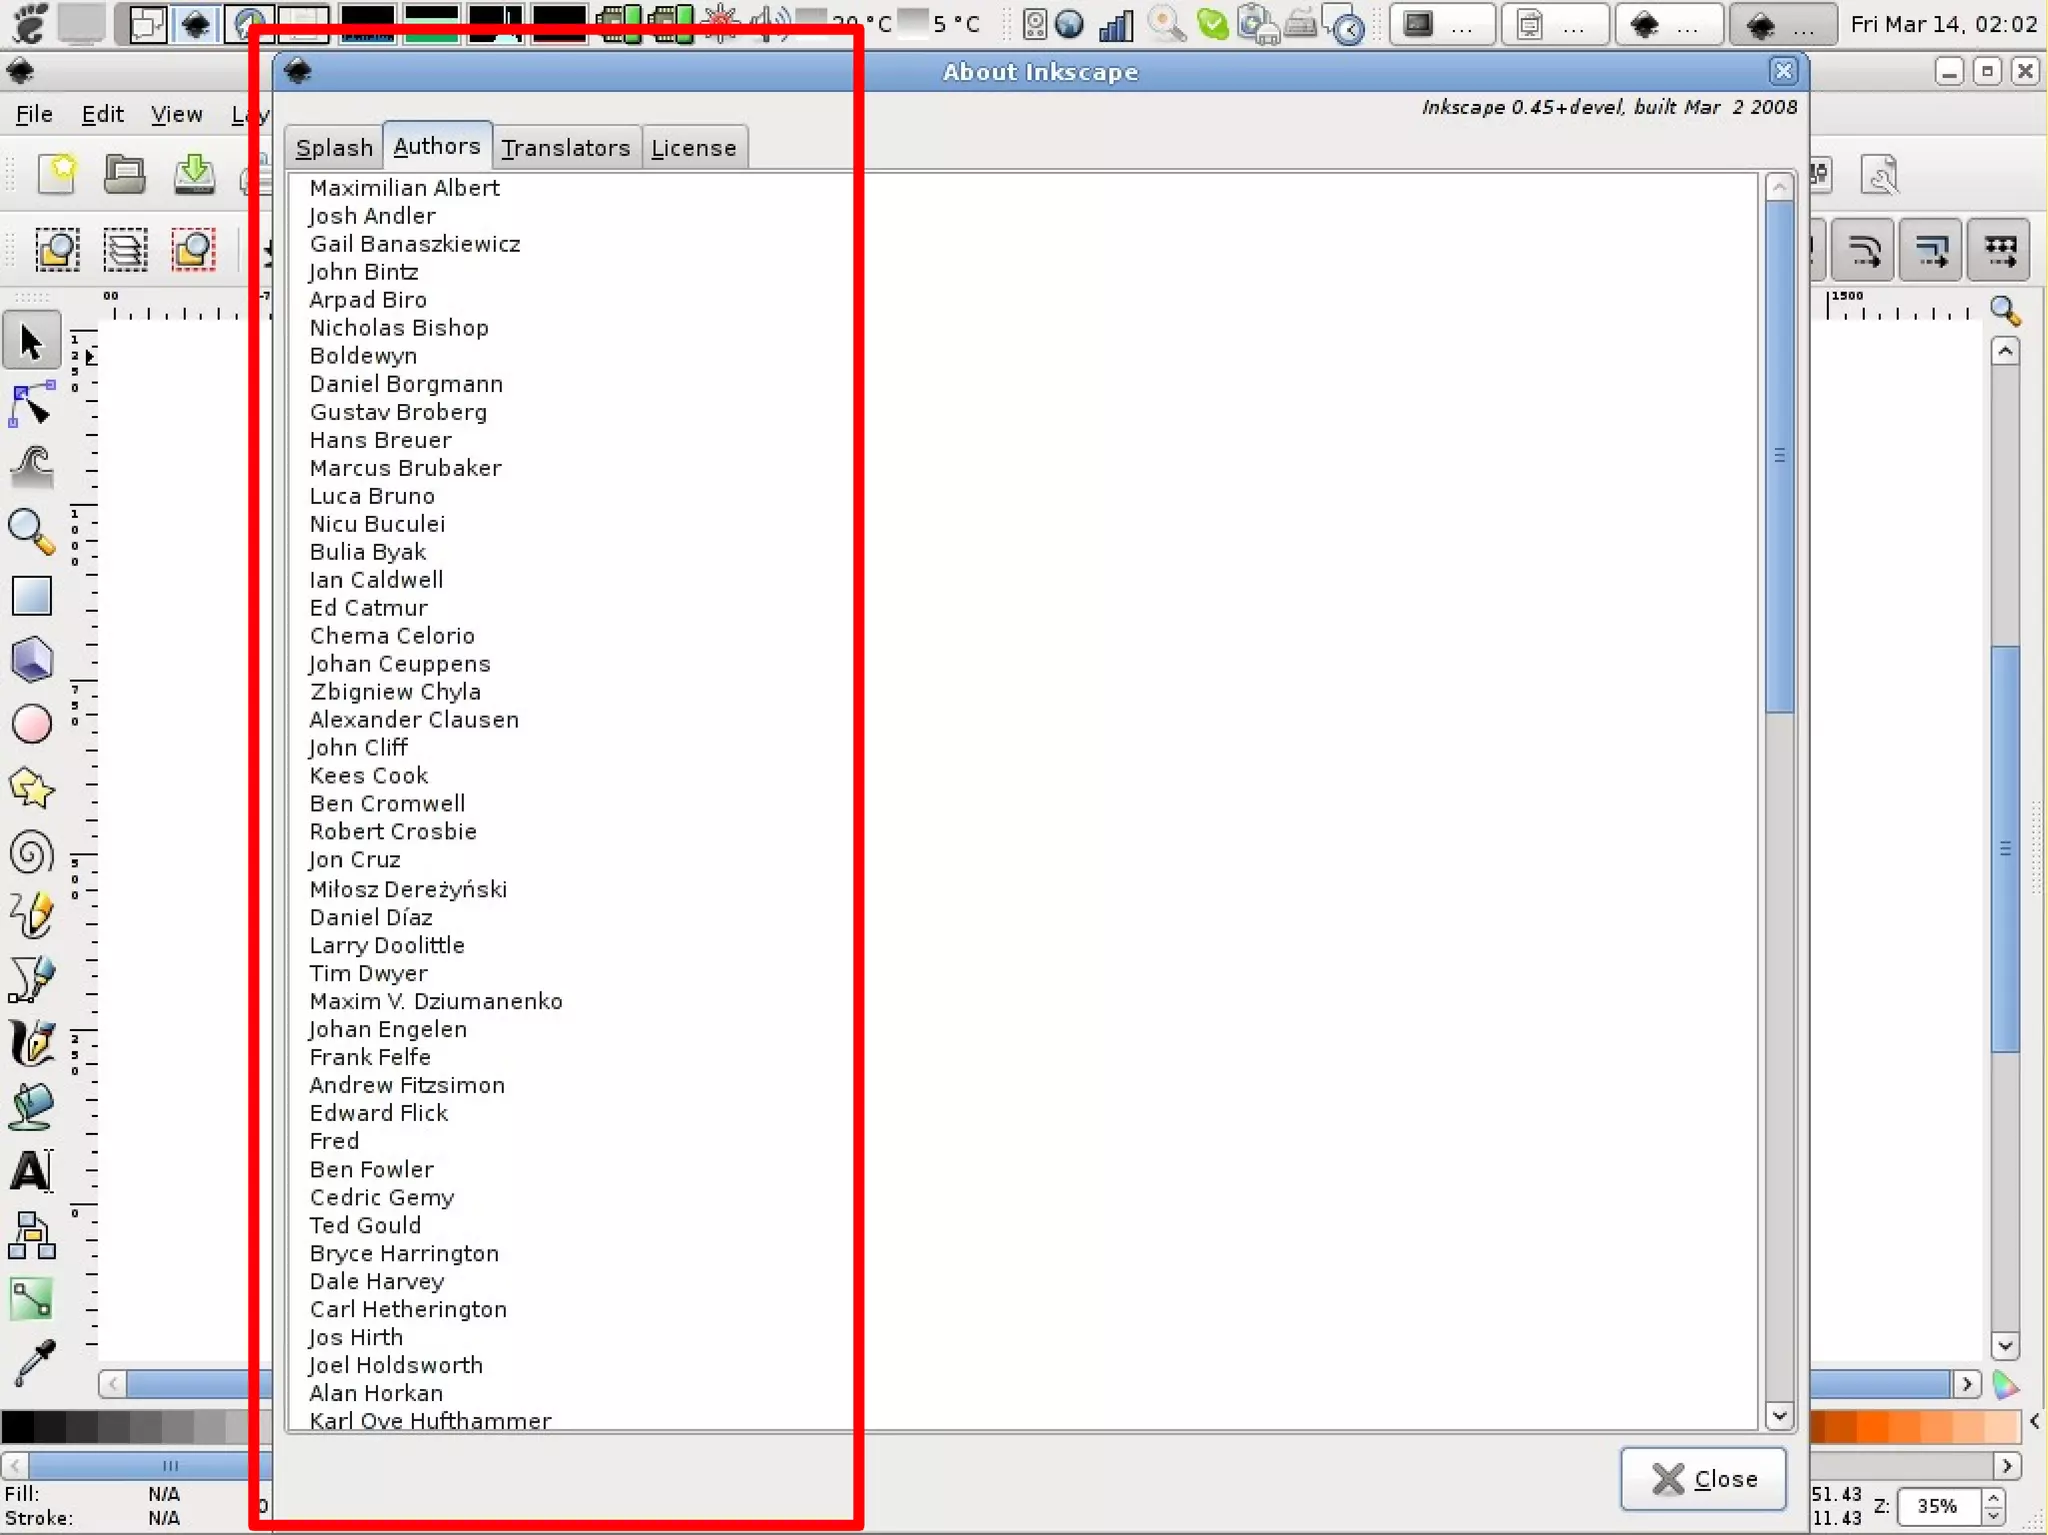
Task: Select the Zoom magnifier tool
Action: tap(31, 531)
